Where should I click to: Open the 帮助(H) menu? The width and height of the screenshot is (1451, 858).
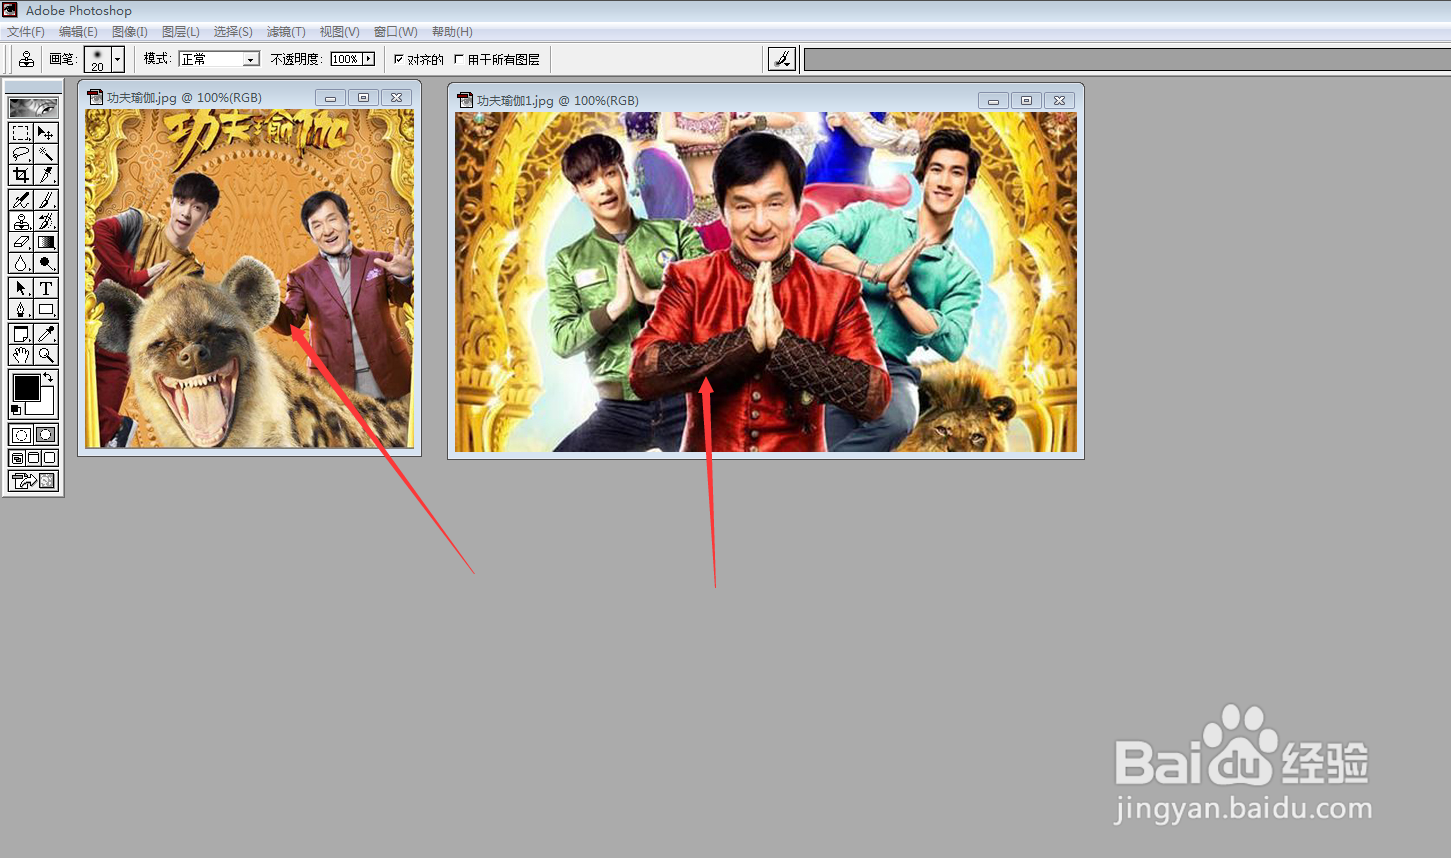point(452,32)
